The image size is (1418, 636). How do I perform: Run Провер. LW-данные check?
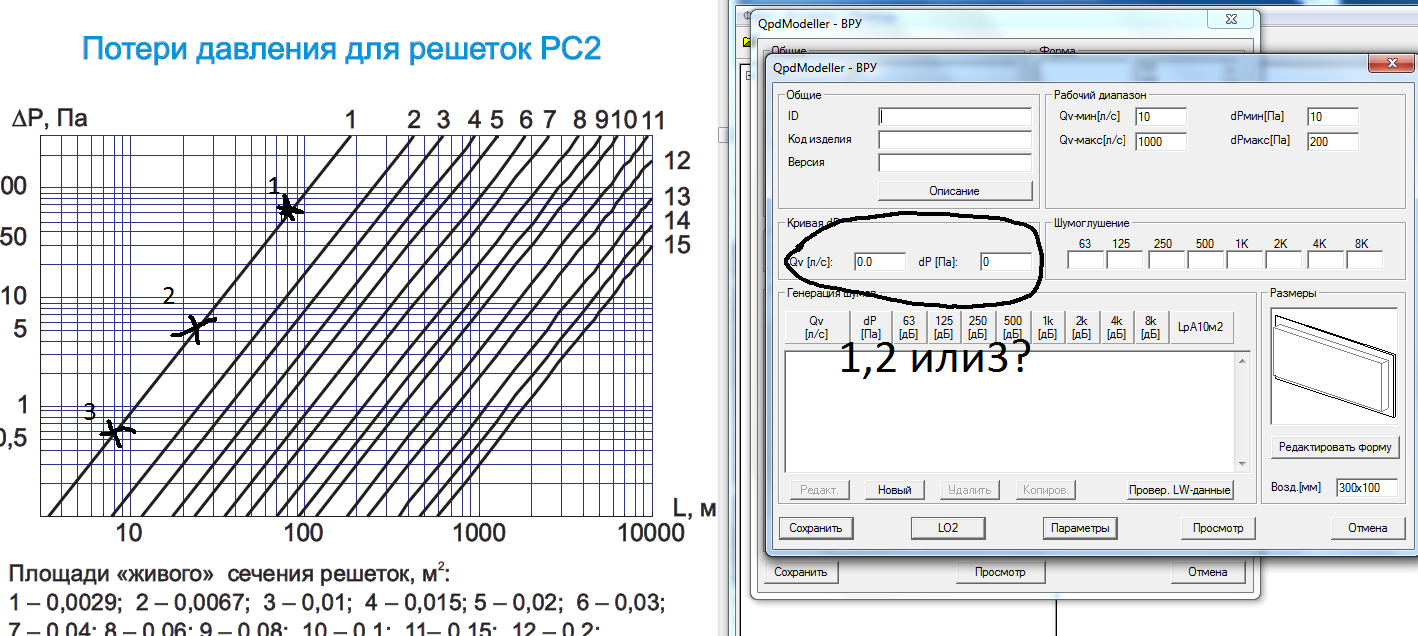pyautogui.click(x=1180, y=490)
